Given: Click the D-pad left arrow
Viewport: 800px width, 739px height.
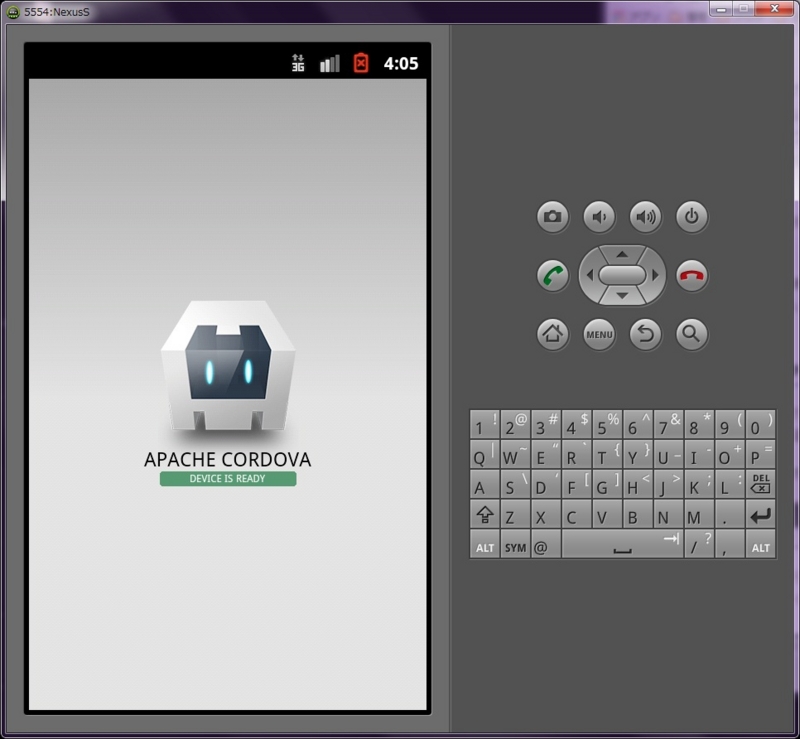Looking at the screenshot, I should pyautogui.click(x=589, y=276).
